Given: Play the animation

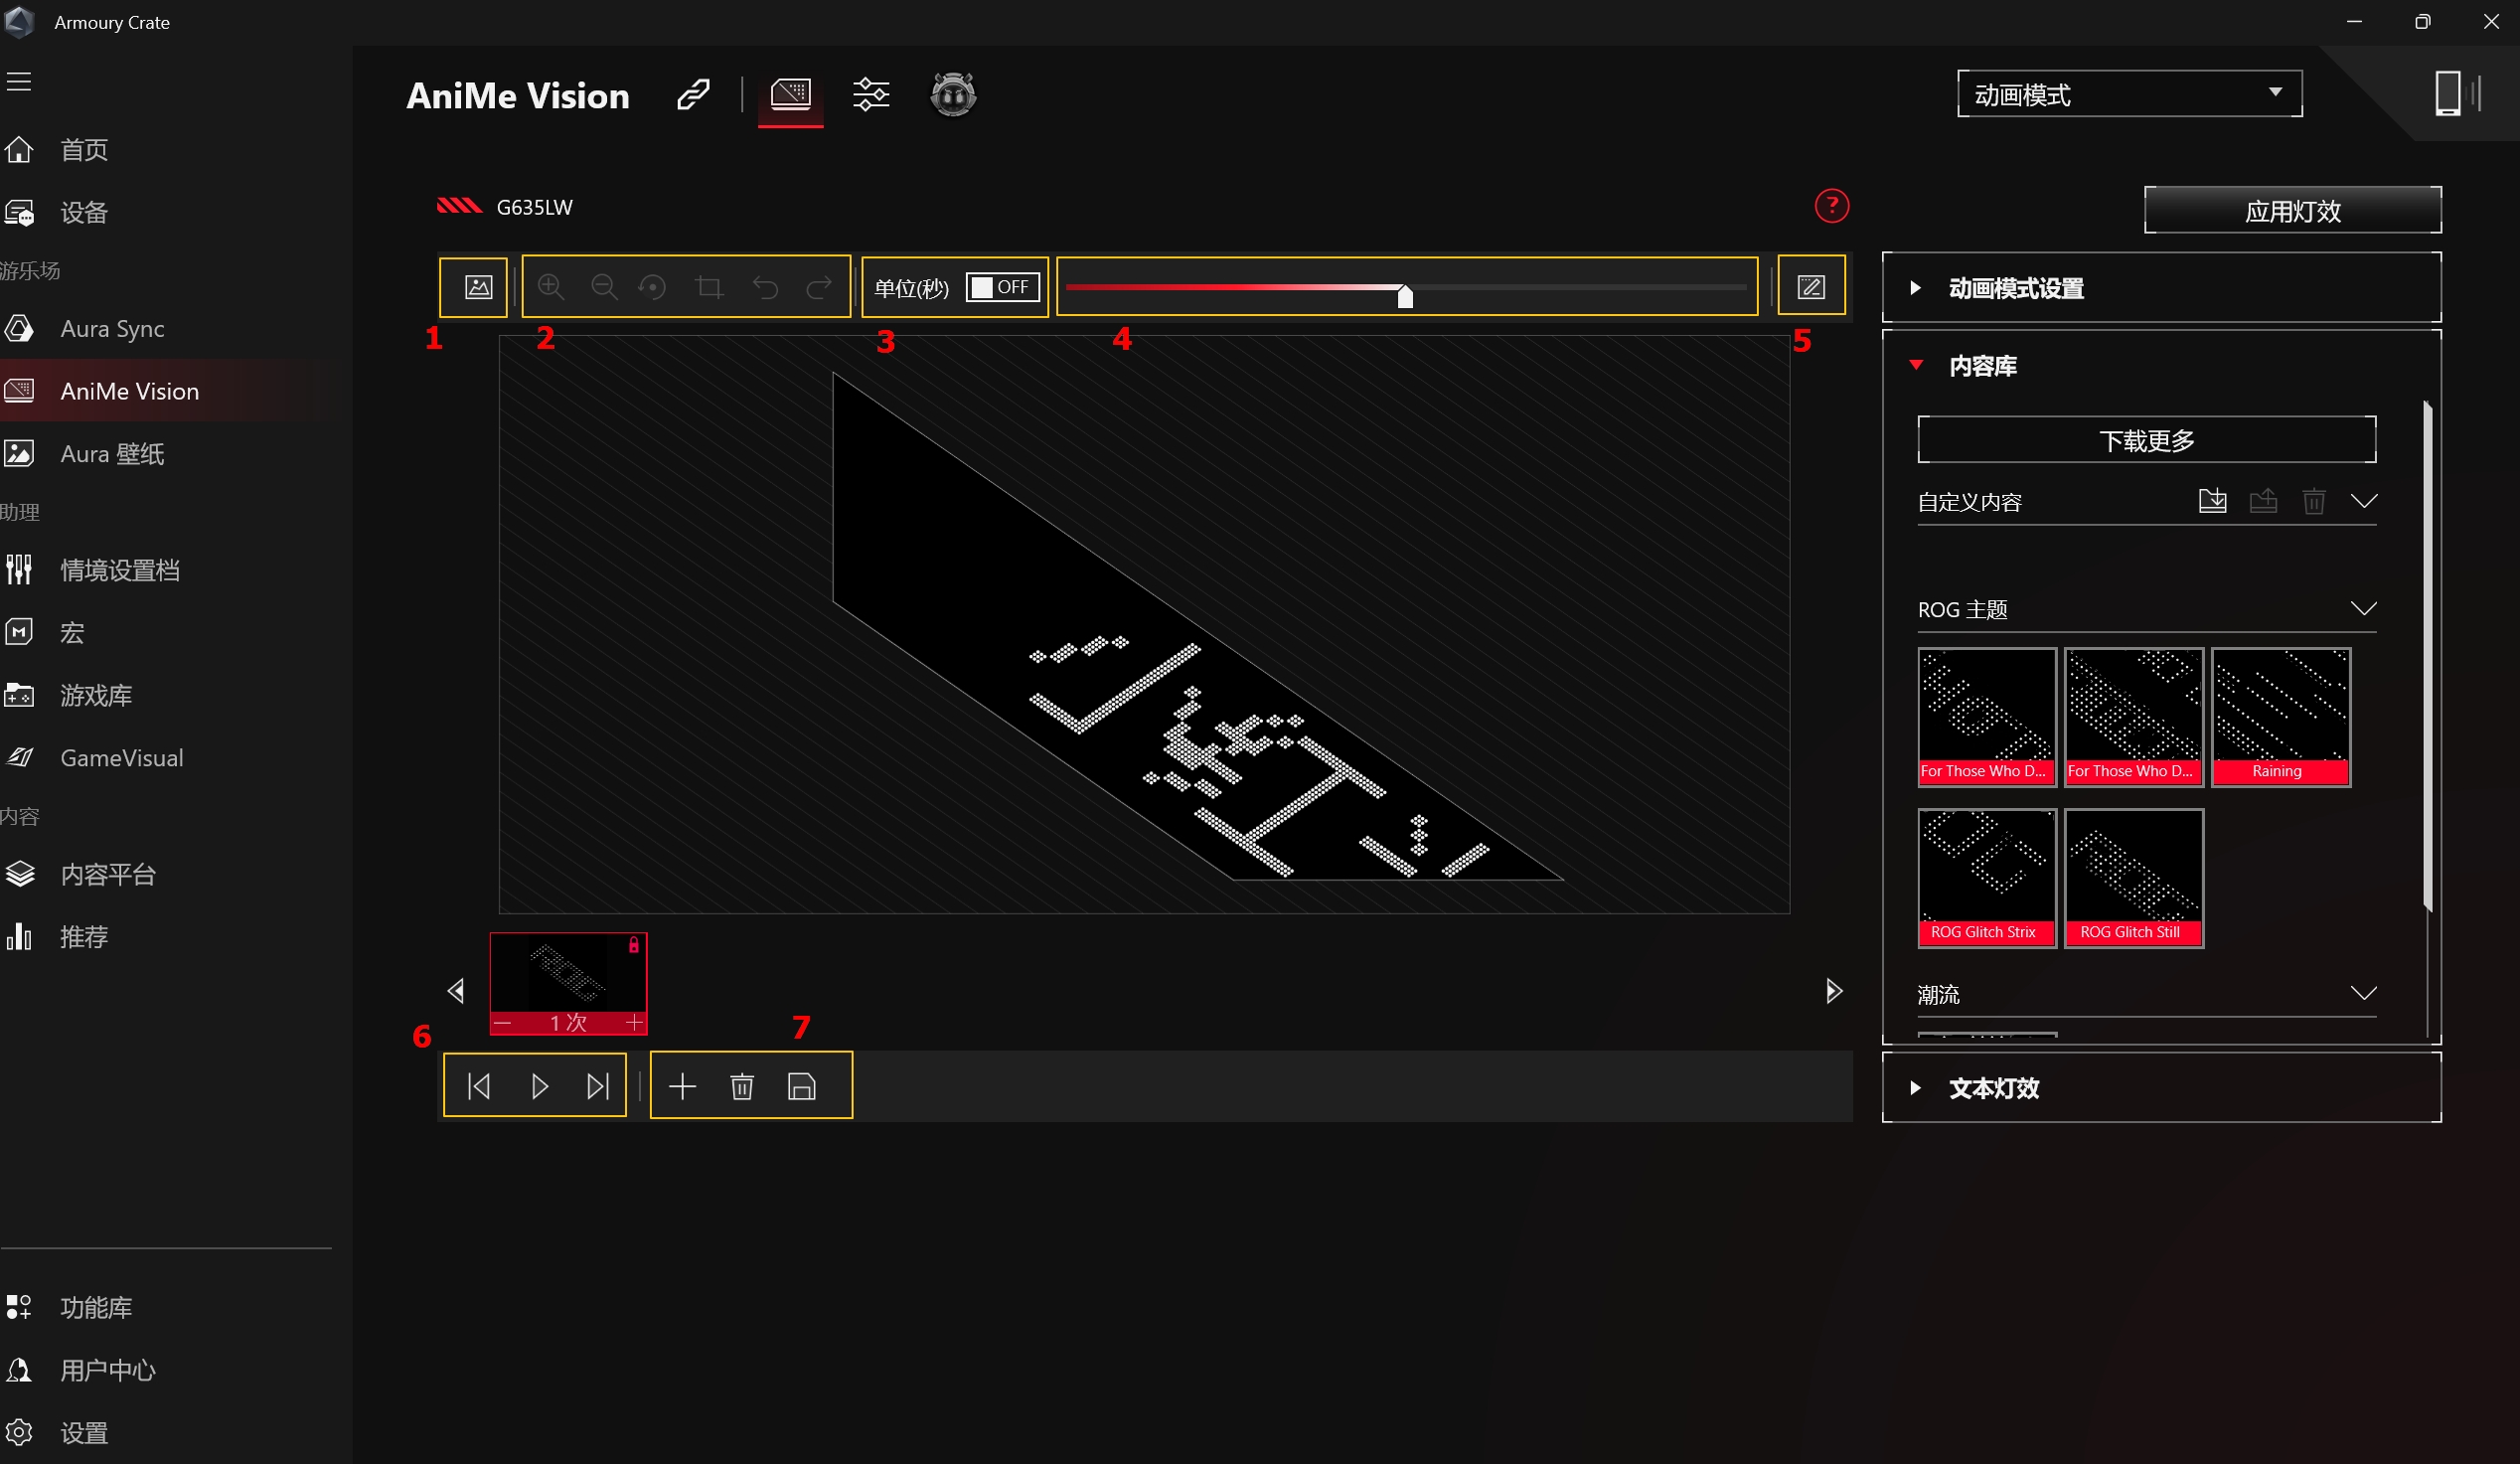Looking at the screenshot, I should (539, 1086).
